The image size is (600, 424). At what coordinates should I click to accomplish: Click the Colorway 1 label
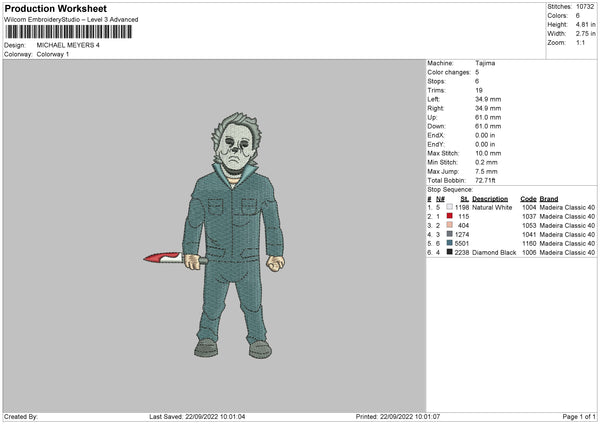[53, 54]
